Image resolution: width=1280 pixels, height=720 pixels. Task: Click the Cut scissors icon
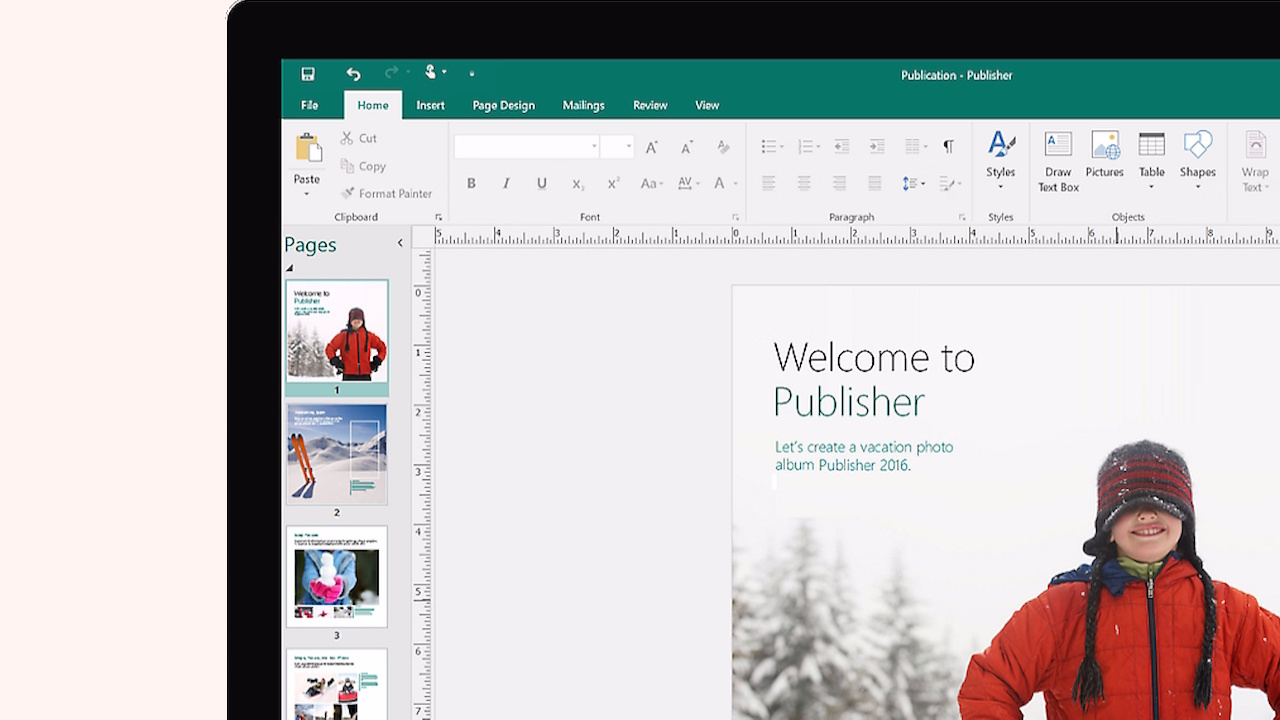(348, 138)
